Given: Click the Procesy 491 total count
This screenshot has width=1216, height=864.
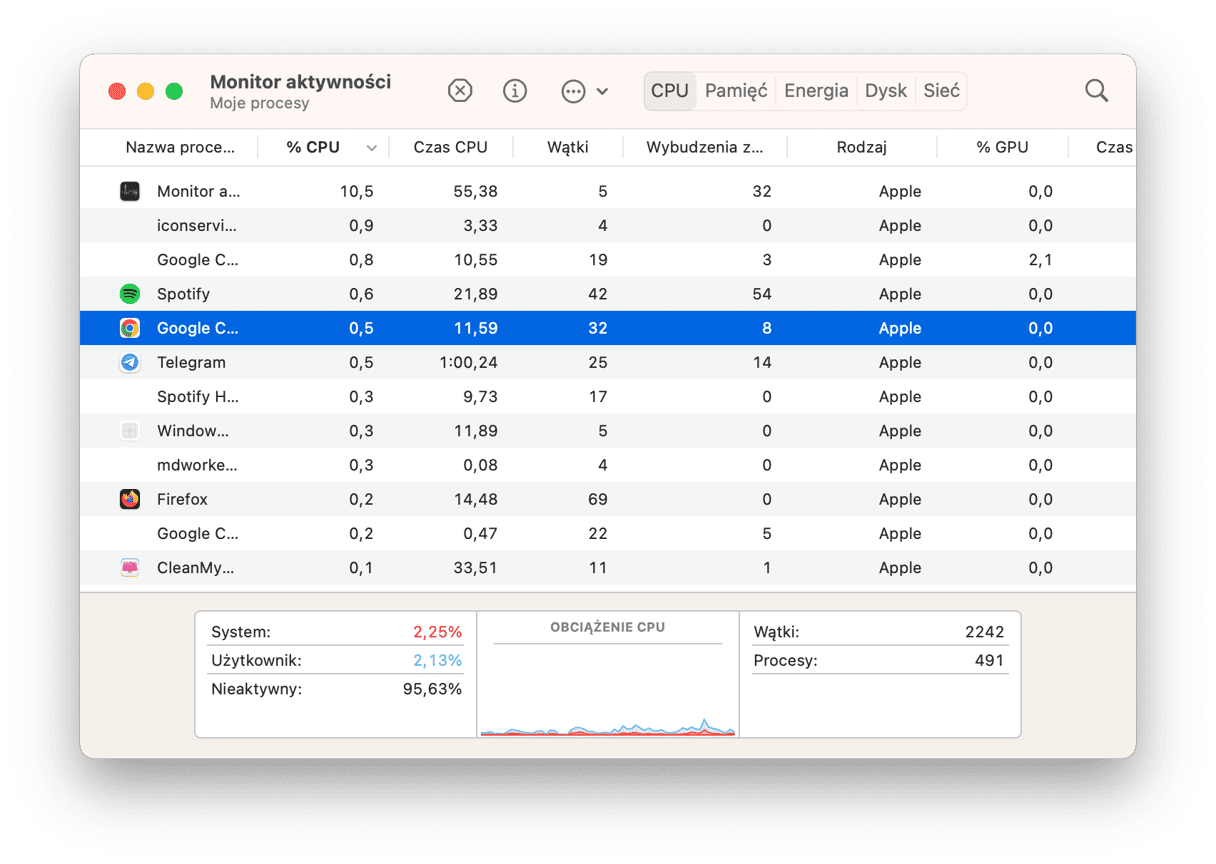Looking at the screenshot, I should coord(879,660).
